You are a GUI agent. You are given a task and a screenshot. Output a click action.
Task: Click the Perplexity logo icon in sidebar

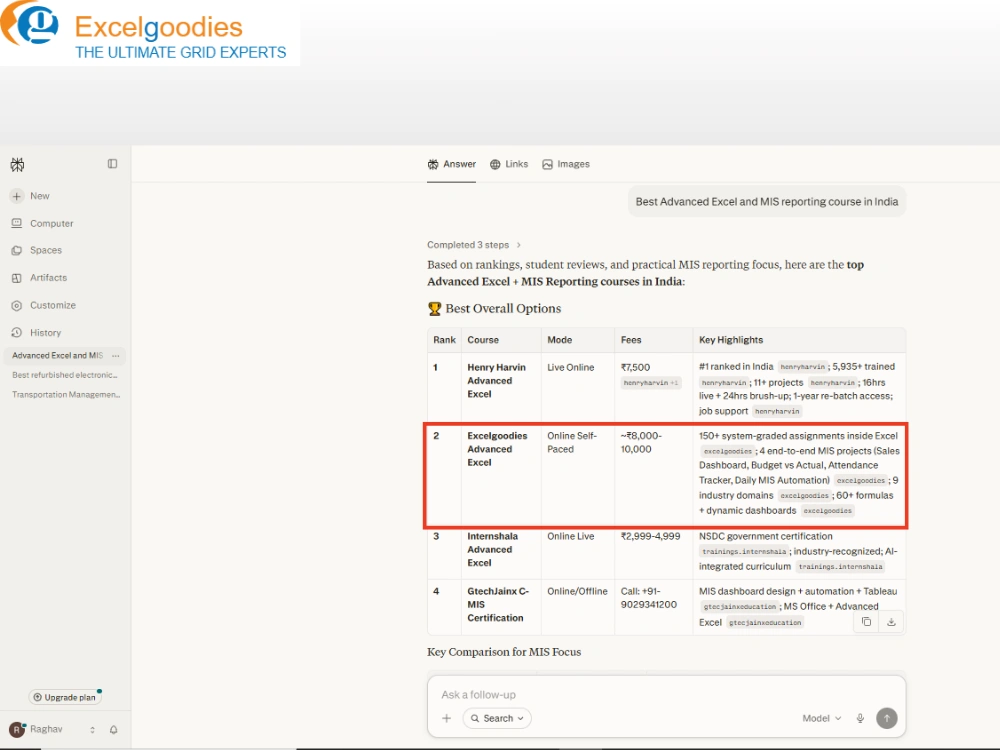(17, 165)
